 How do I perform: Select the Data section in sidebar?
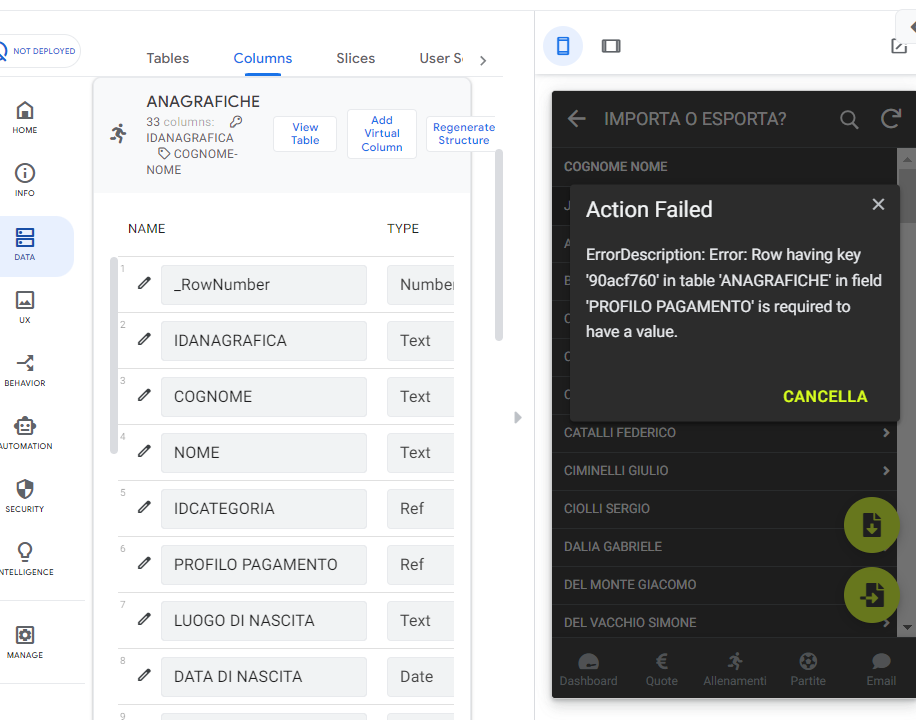(x=25, y=244)
